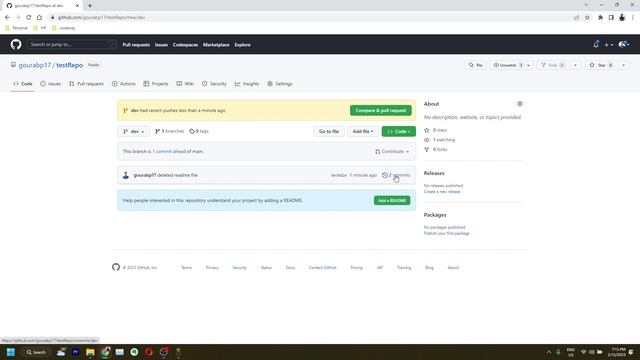Open the gourabp17 owner link
The image size is (640, 360).
tap(35, 65)
